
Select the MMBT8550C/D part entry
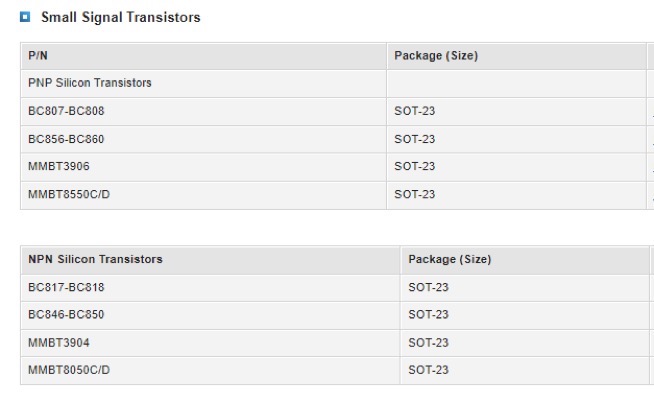click(x=69, y=194)
